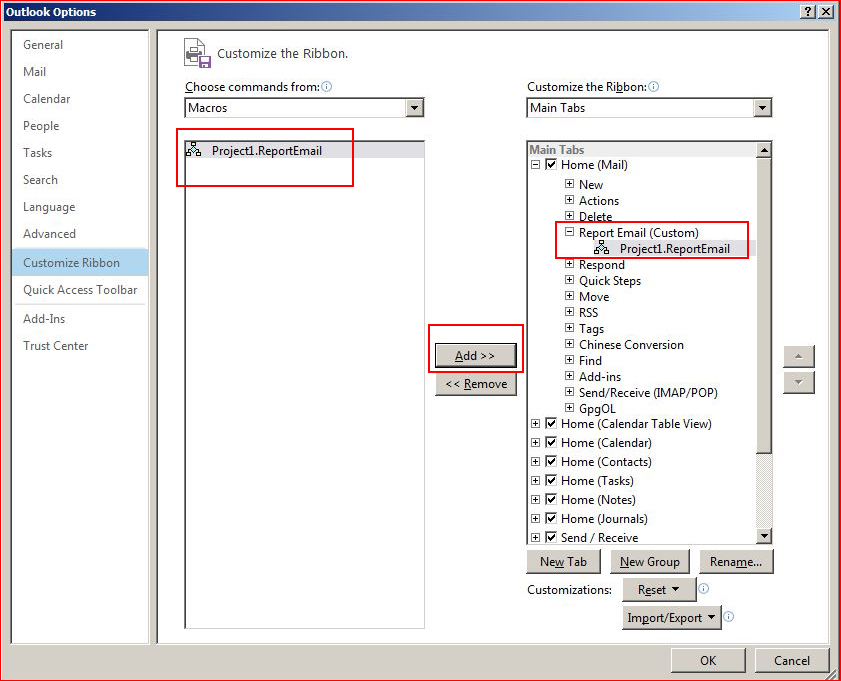This screenshot has height=681, width=841.
Task: Click the Help question mark in title bar
Action: 808,11
